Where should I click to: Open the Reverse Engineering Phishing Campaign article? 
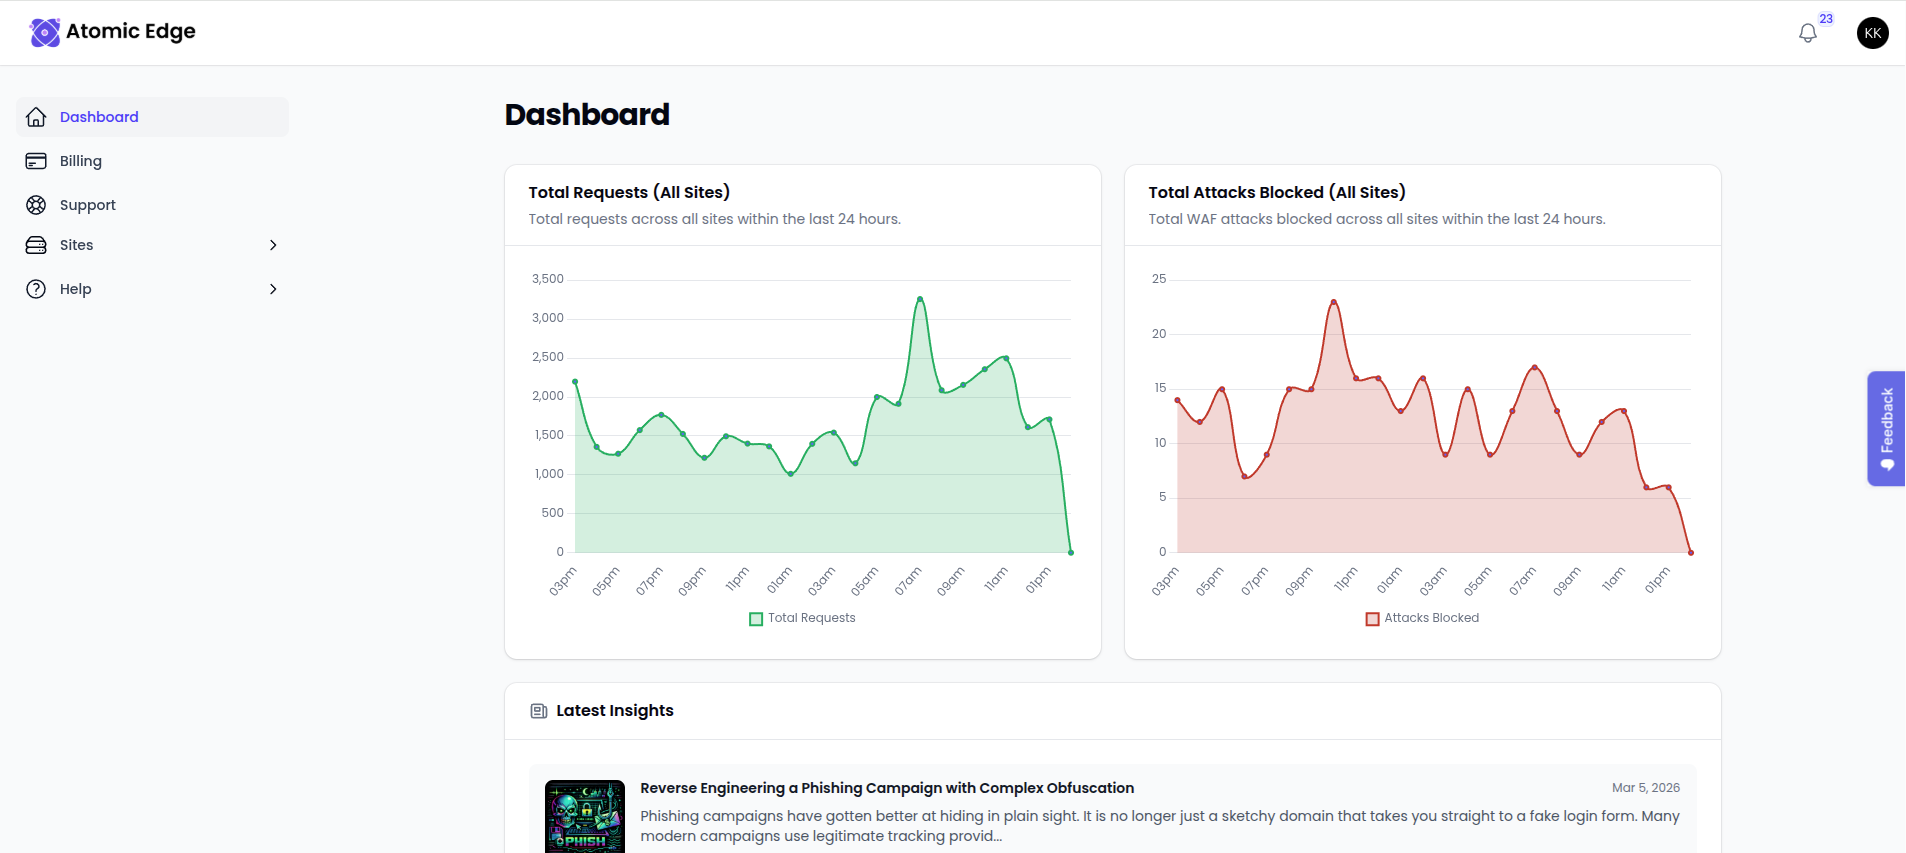point(887,788)
